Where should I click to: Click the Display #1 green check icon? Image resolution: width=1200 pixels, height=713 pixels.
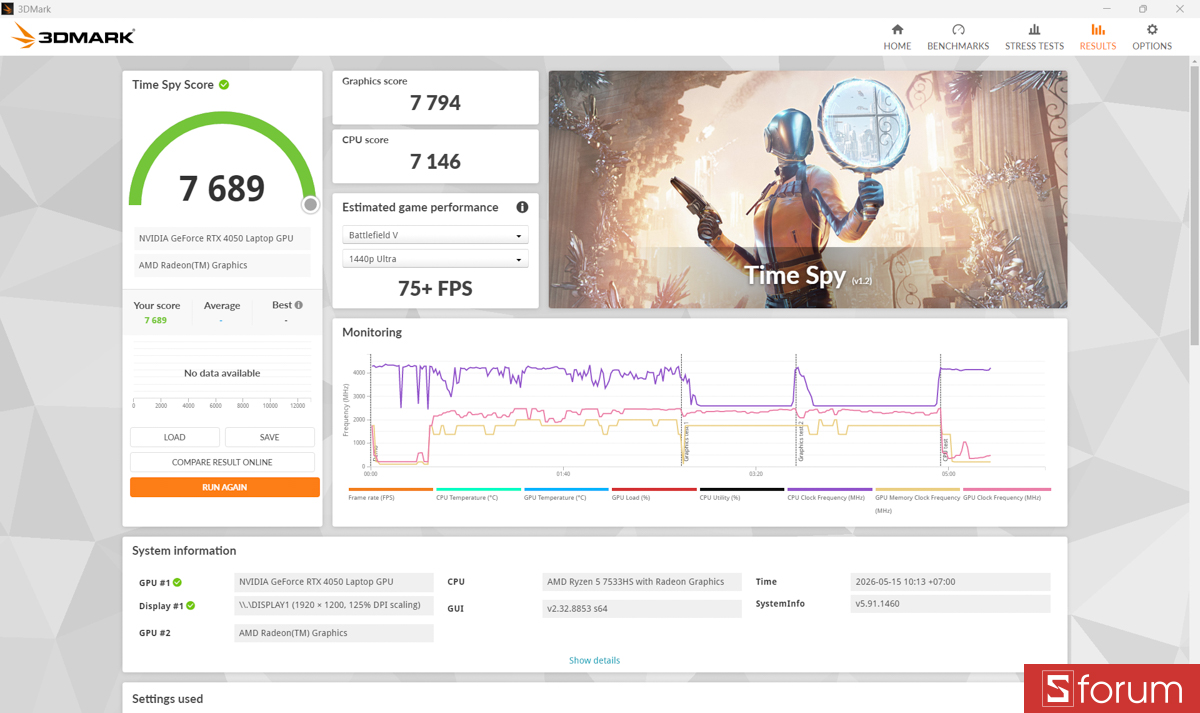pos(190,605)
